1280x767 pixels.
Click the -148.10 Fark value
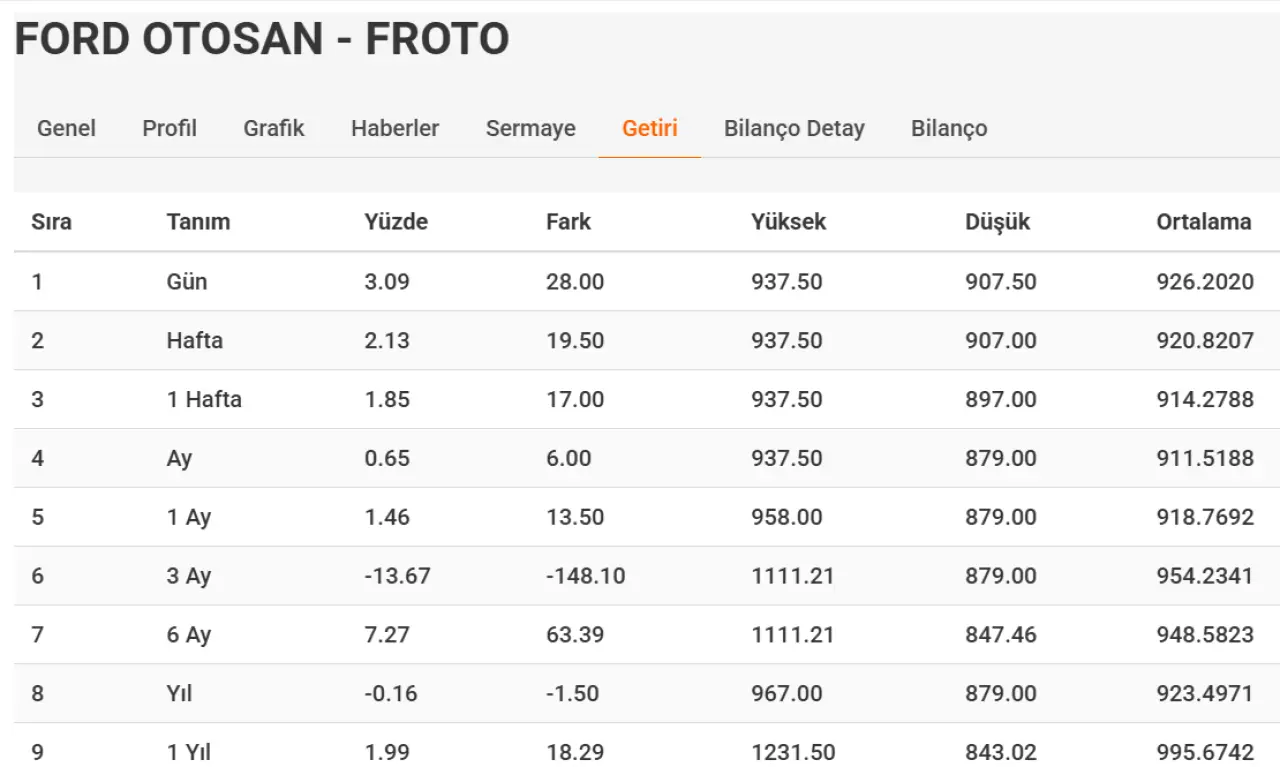(586, 576)
